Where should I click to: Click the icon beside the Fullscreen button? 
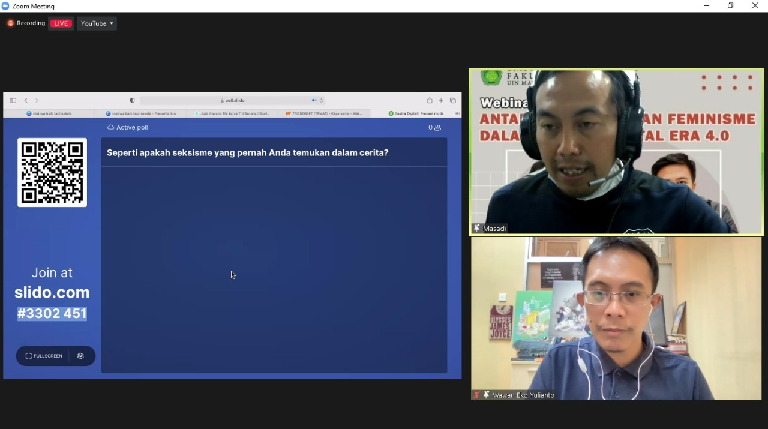point(81,356)
